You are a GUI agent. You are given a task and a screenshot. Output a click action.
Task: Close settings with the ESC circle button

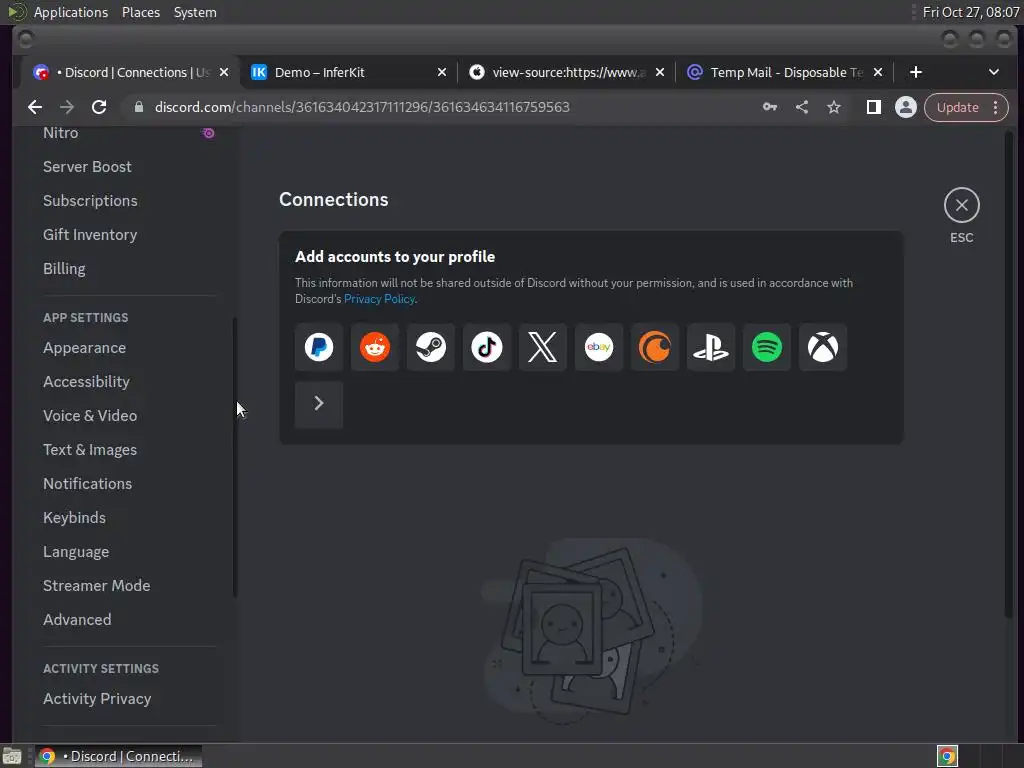click(x=961, y=205)
